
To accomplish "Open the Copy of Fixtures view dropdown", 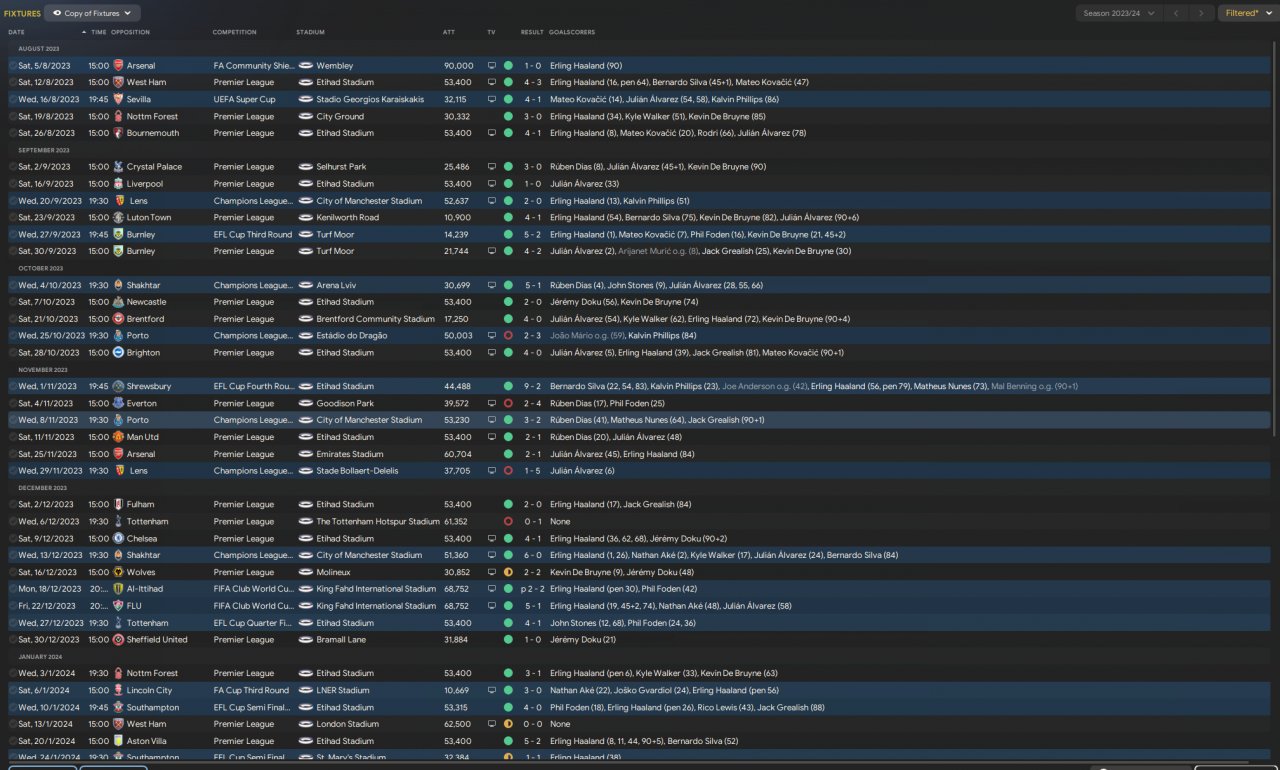I will (92, 13).
